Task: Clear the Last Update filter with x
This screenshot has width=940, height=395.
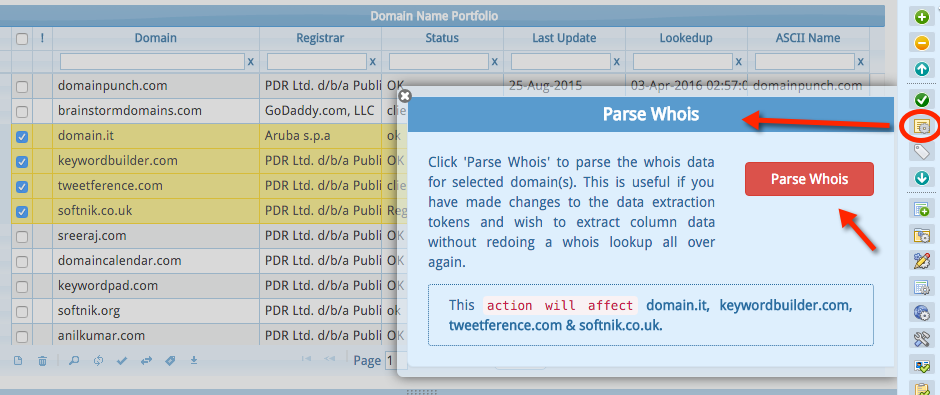Action: point(616,61)
